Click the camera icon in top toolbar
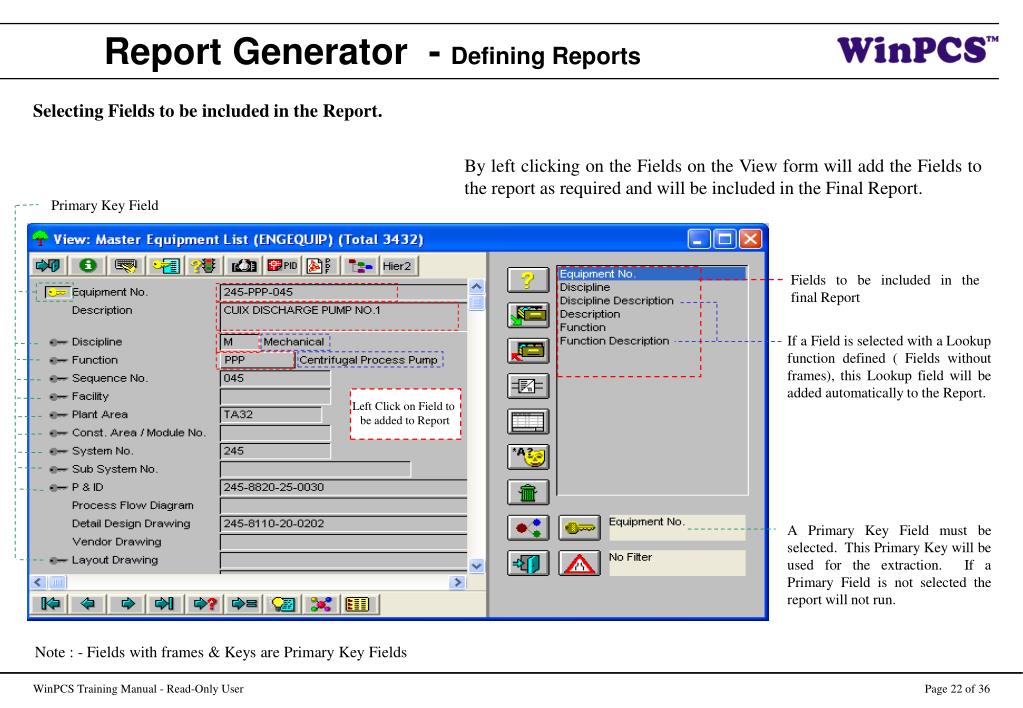 pos(244,266)
